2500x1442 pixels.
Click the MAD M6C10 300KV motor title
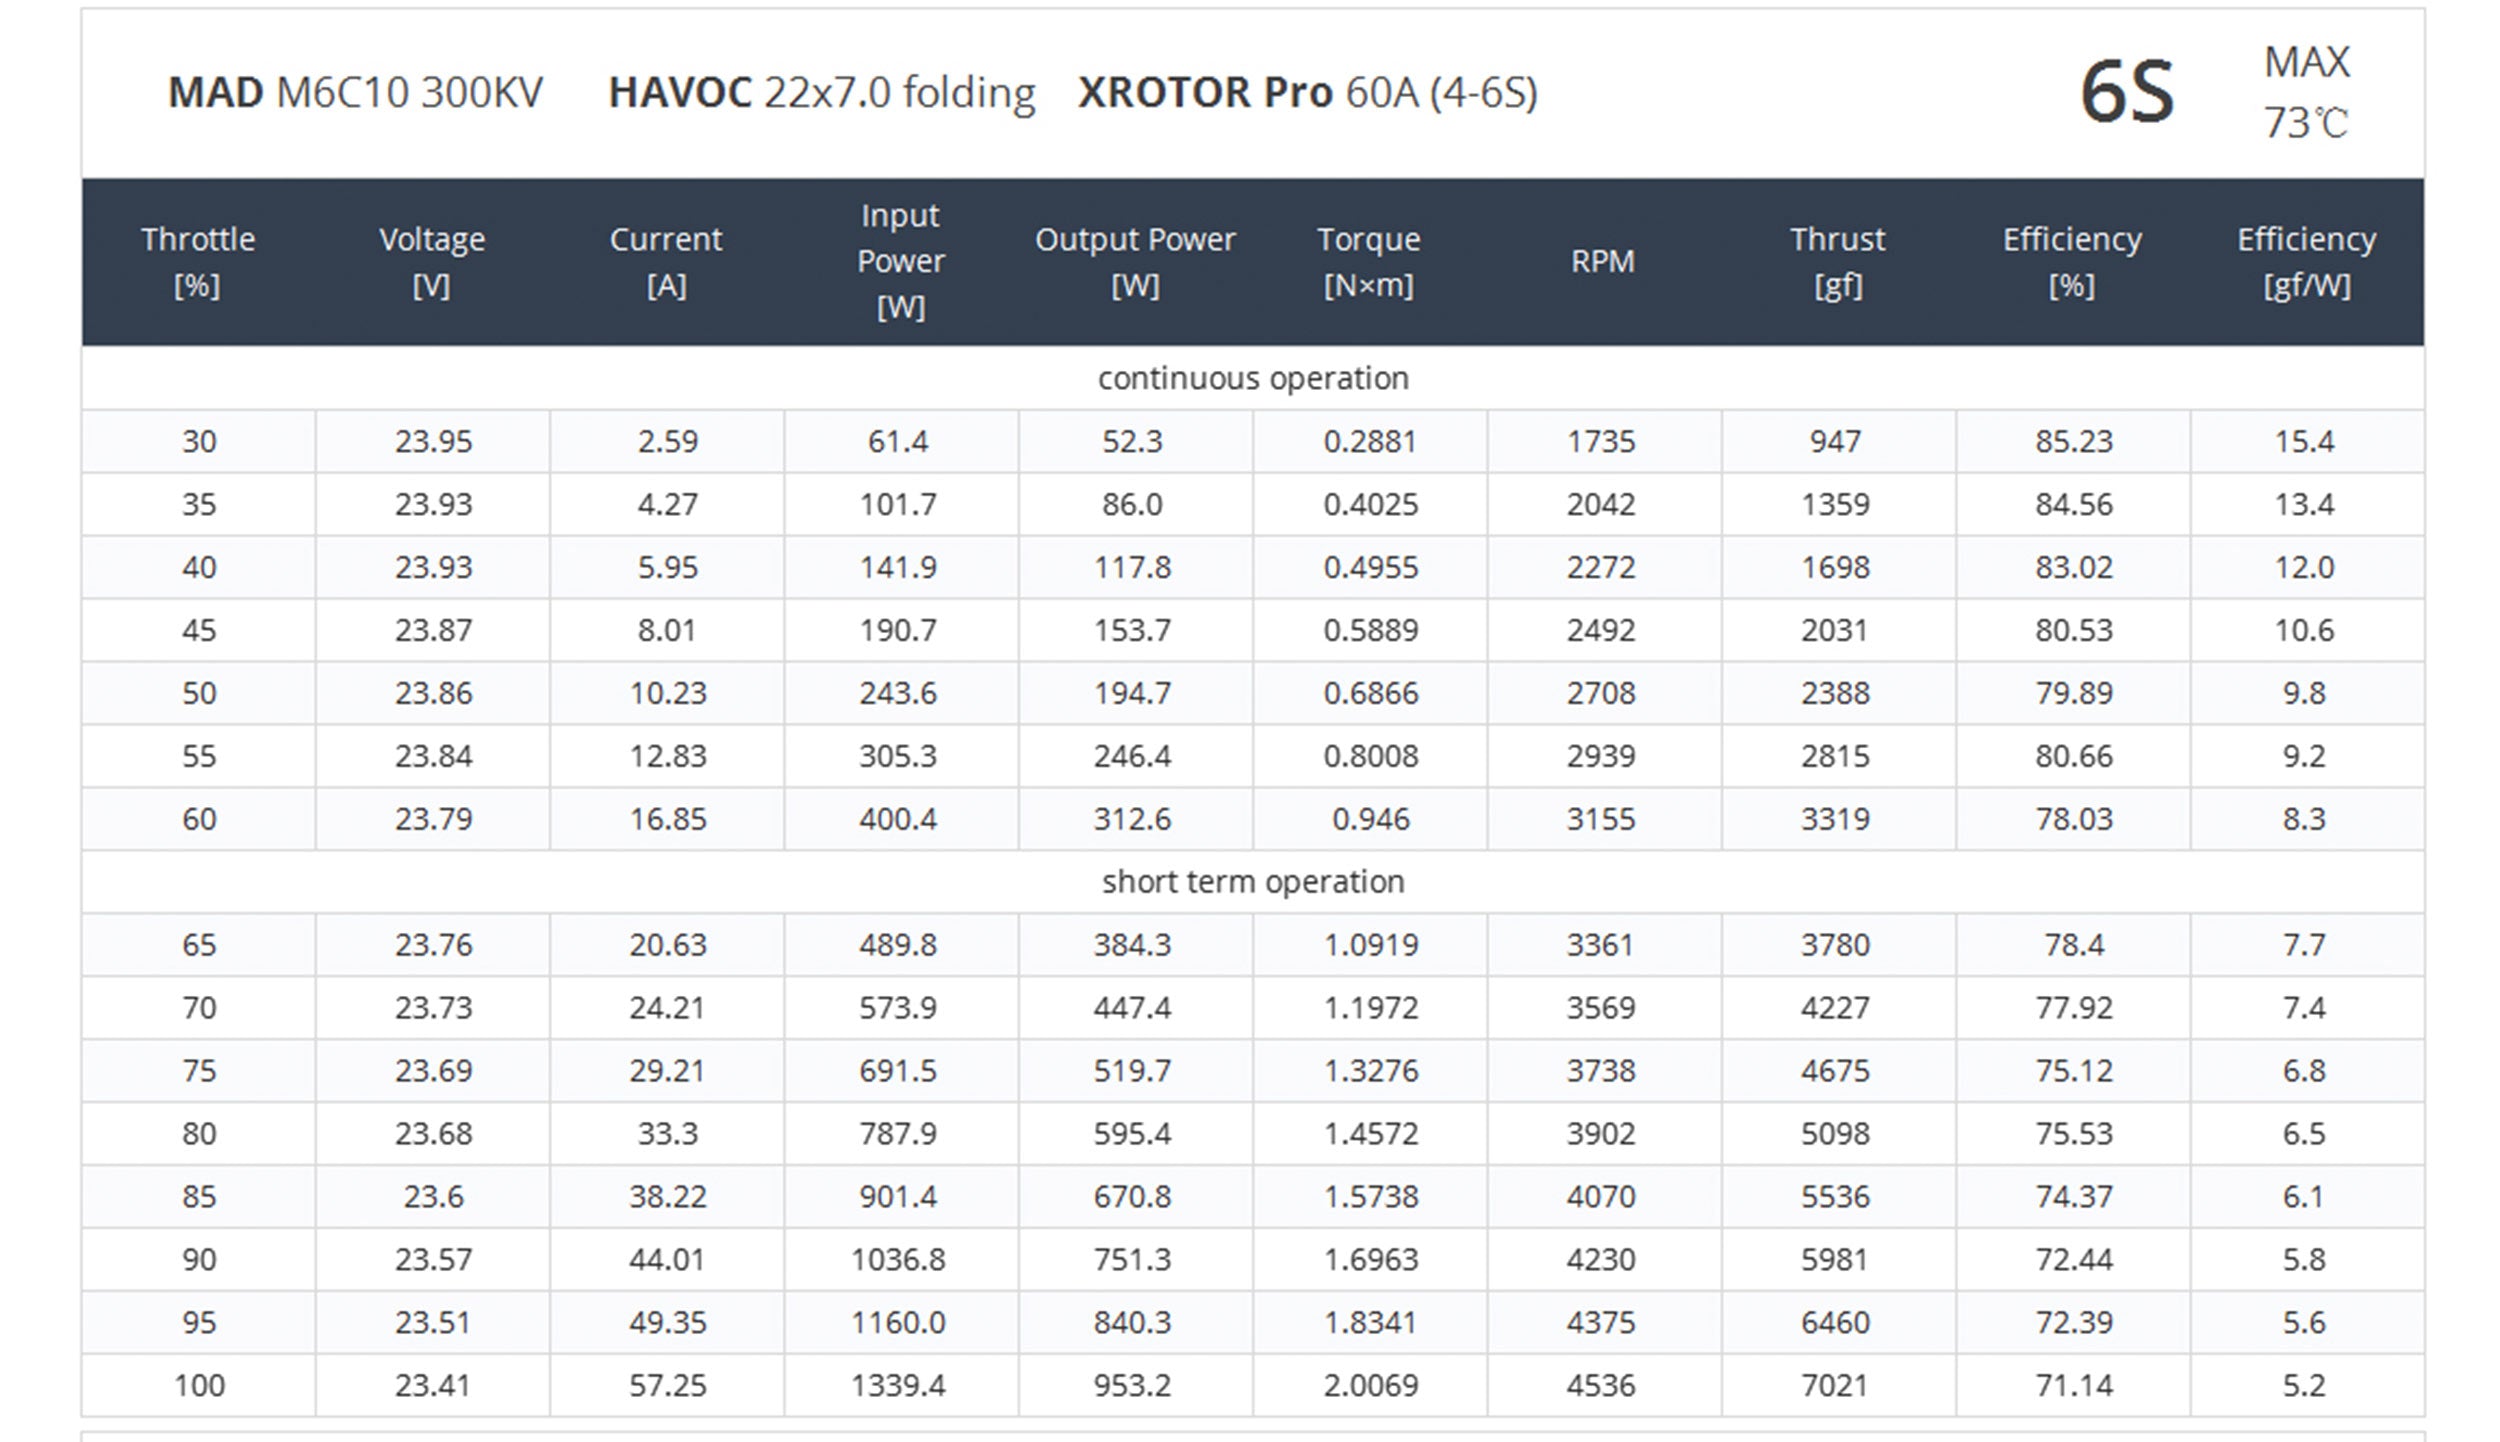click(355, 93)
